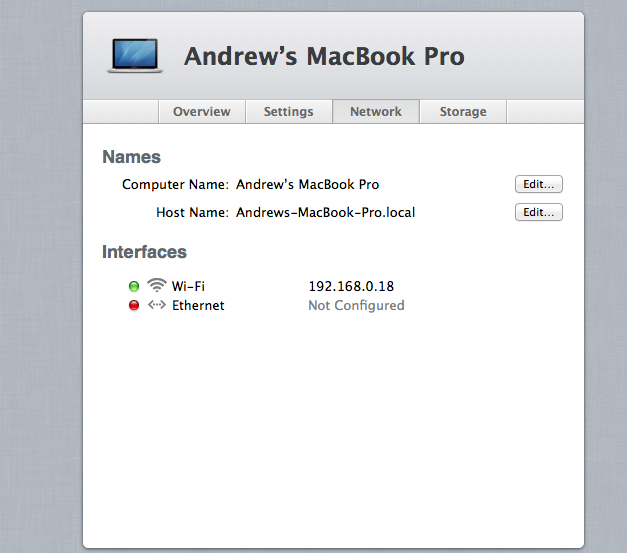The width and height of the screenshot is (627, 553).
Task: Click the Not Configured status text
Action: 356,305
